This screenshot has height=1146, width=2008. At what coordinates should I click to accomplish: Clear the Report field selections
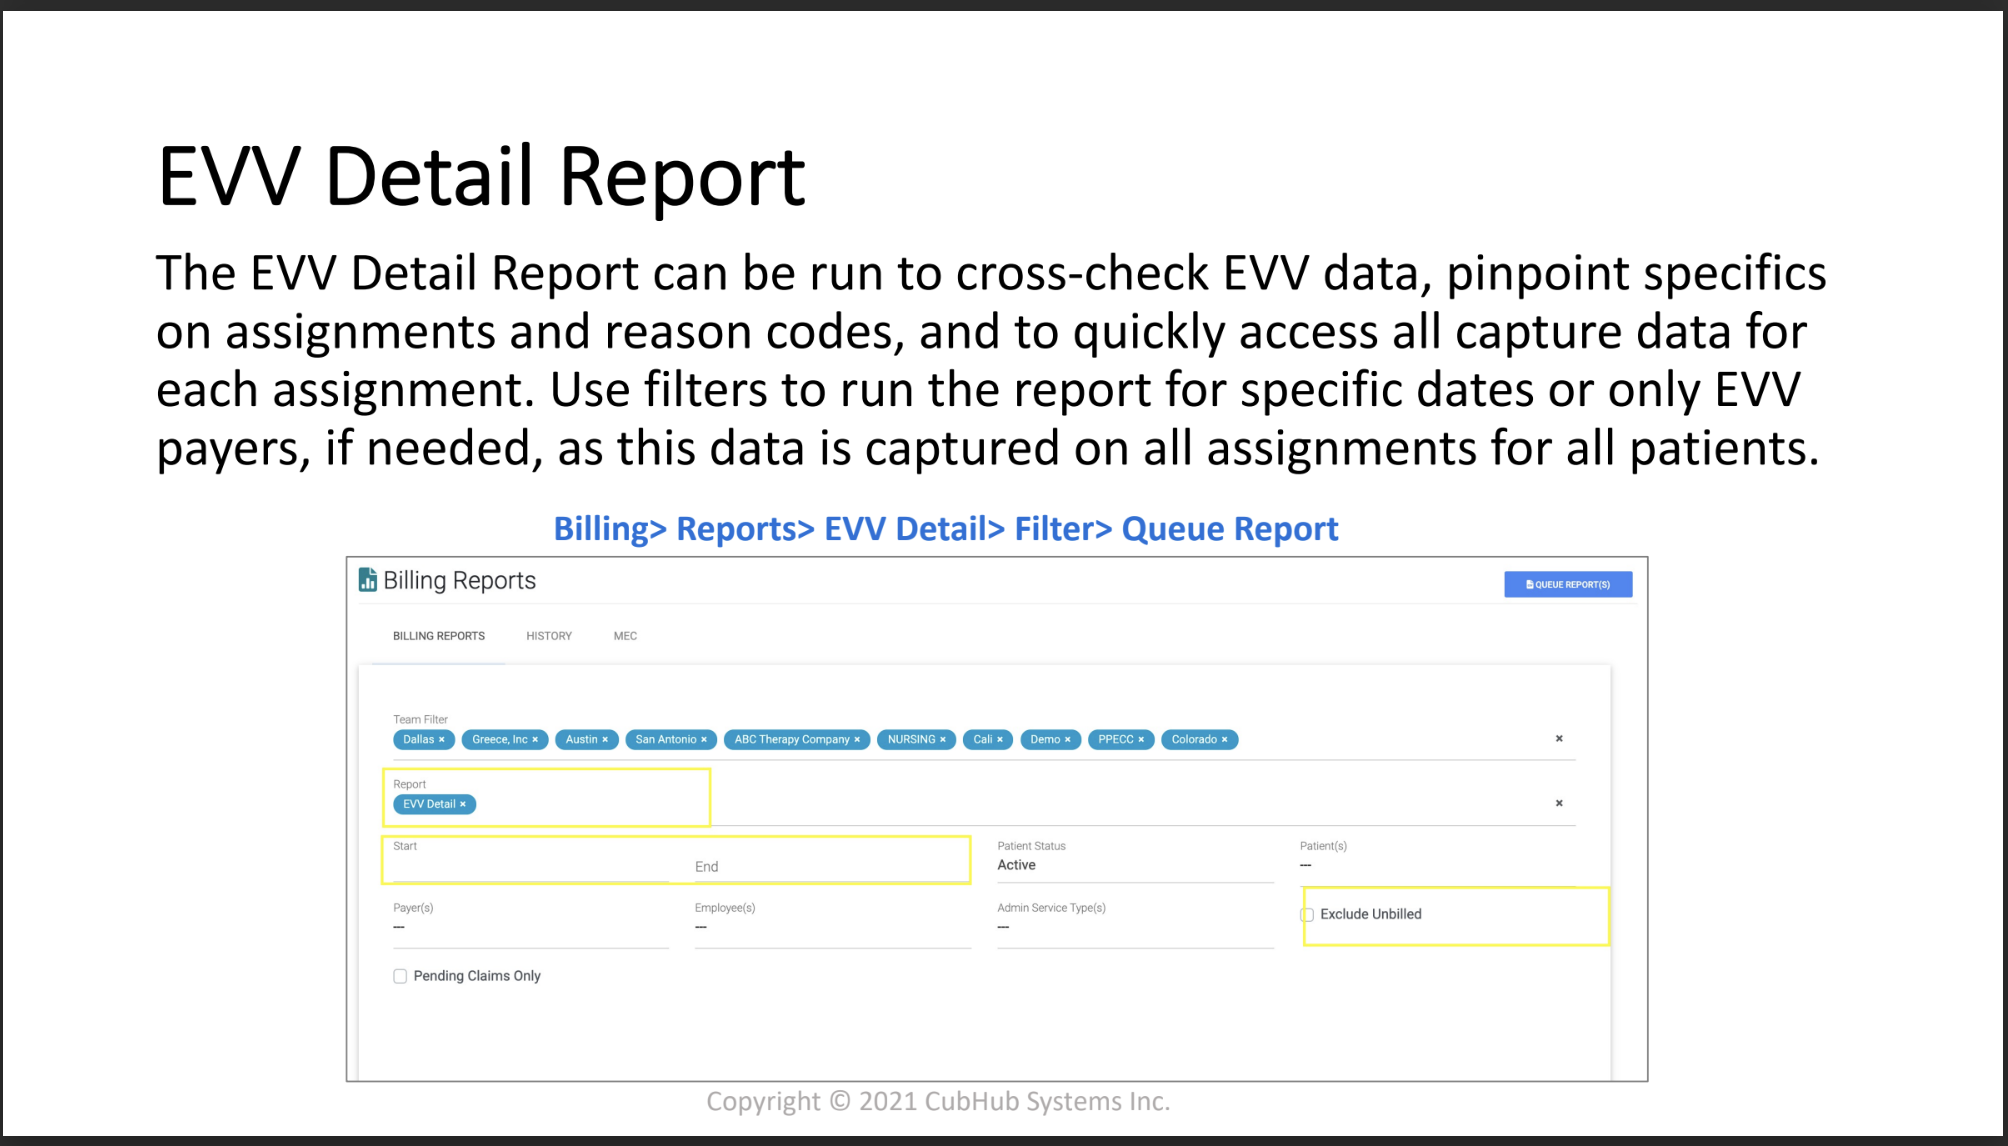1559,803
